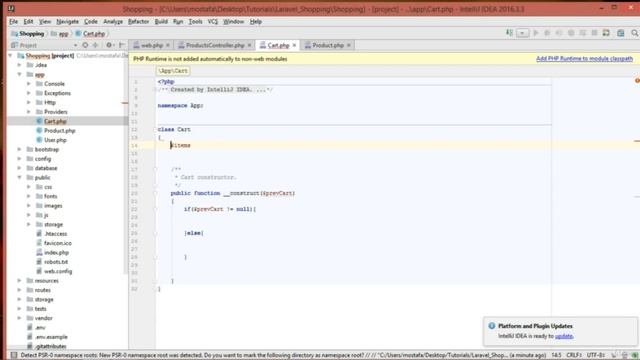This screenshot has width=640, height=360.
Task: Open Project panel settings gear icon
Action: (x=109, y=45)
